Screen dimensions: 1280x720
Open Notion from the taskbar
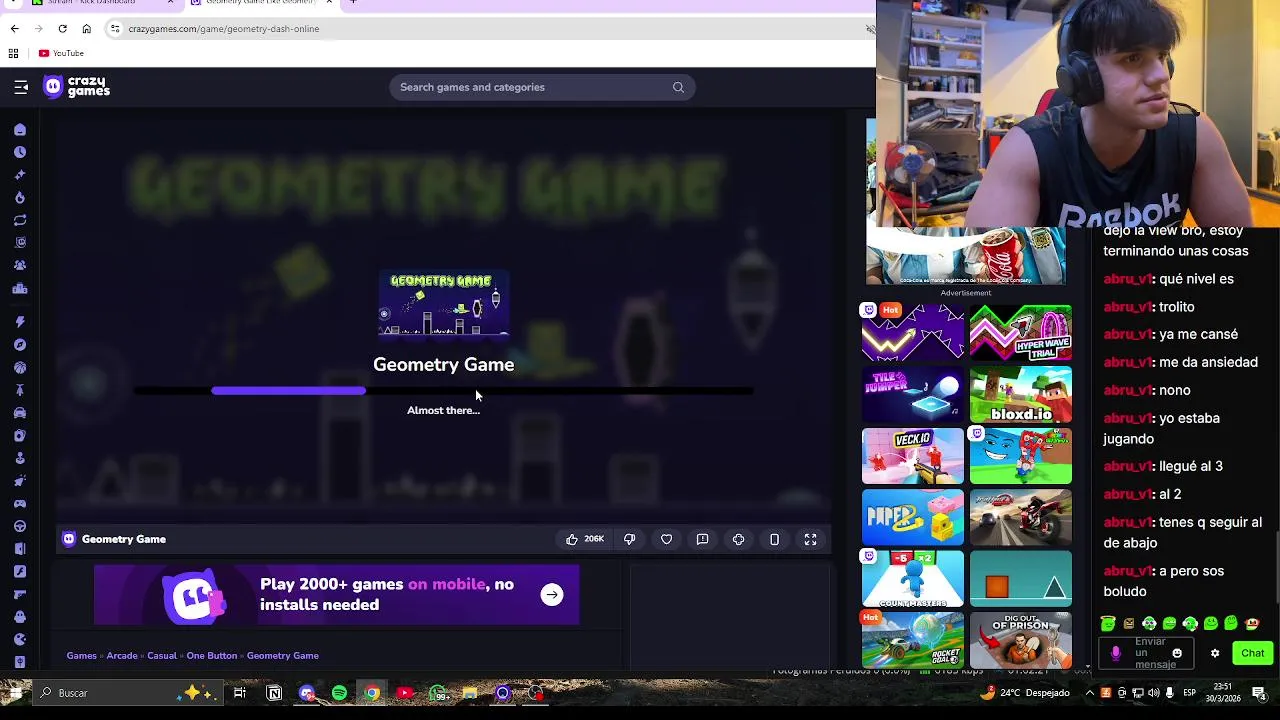[x=274, y=693]
